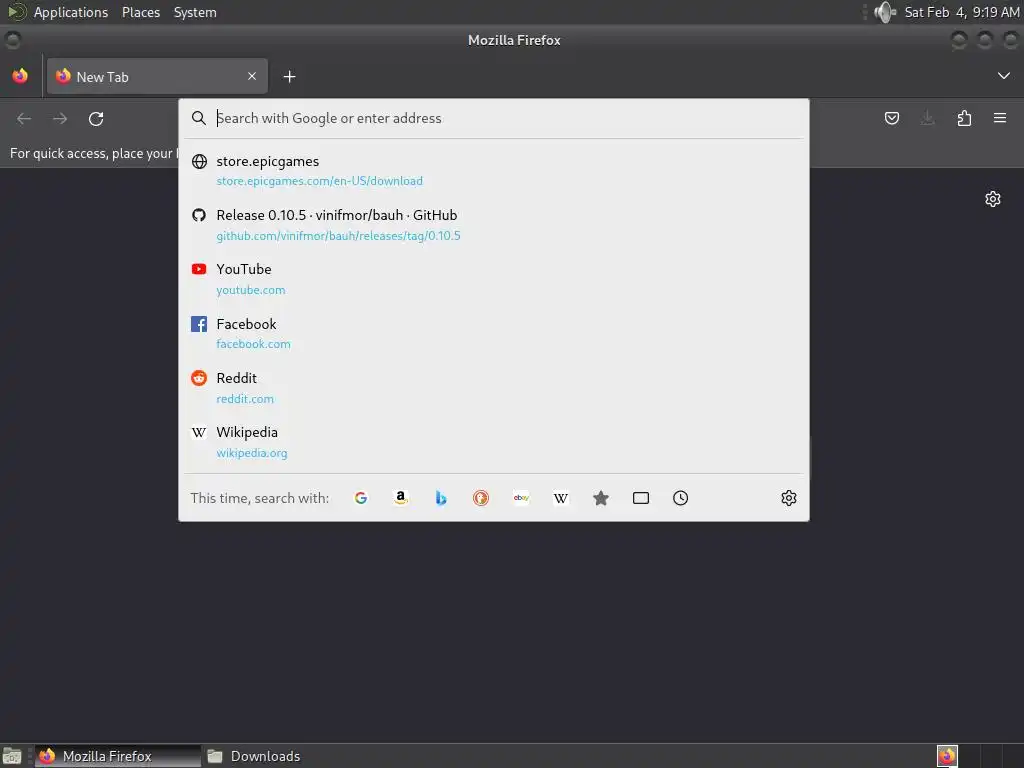Open Firefox hamburger application menu

(x=1000, y=118)
